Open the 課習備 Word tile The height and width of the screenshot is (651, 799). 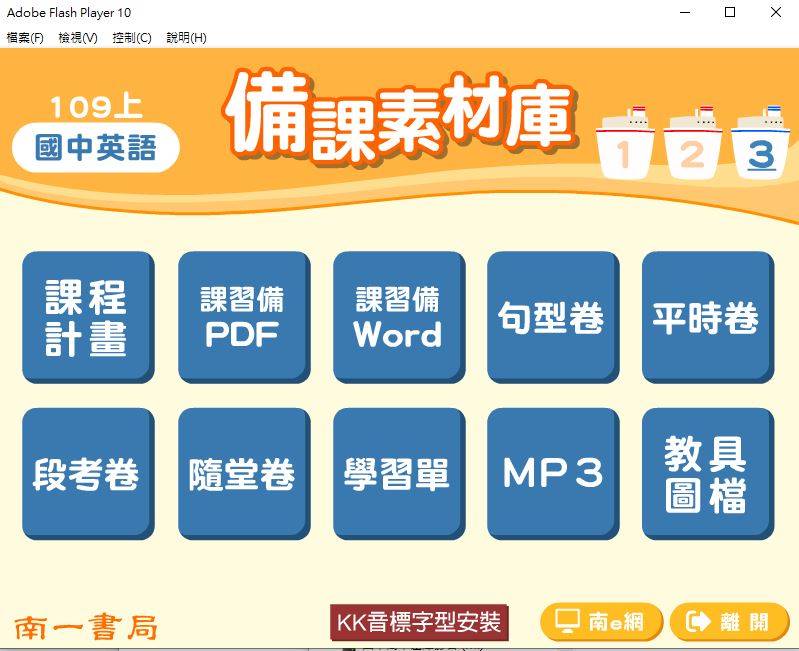pos(399,317)
